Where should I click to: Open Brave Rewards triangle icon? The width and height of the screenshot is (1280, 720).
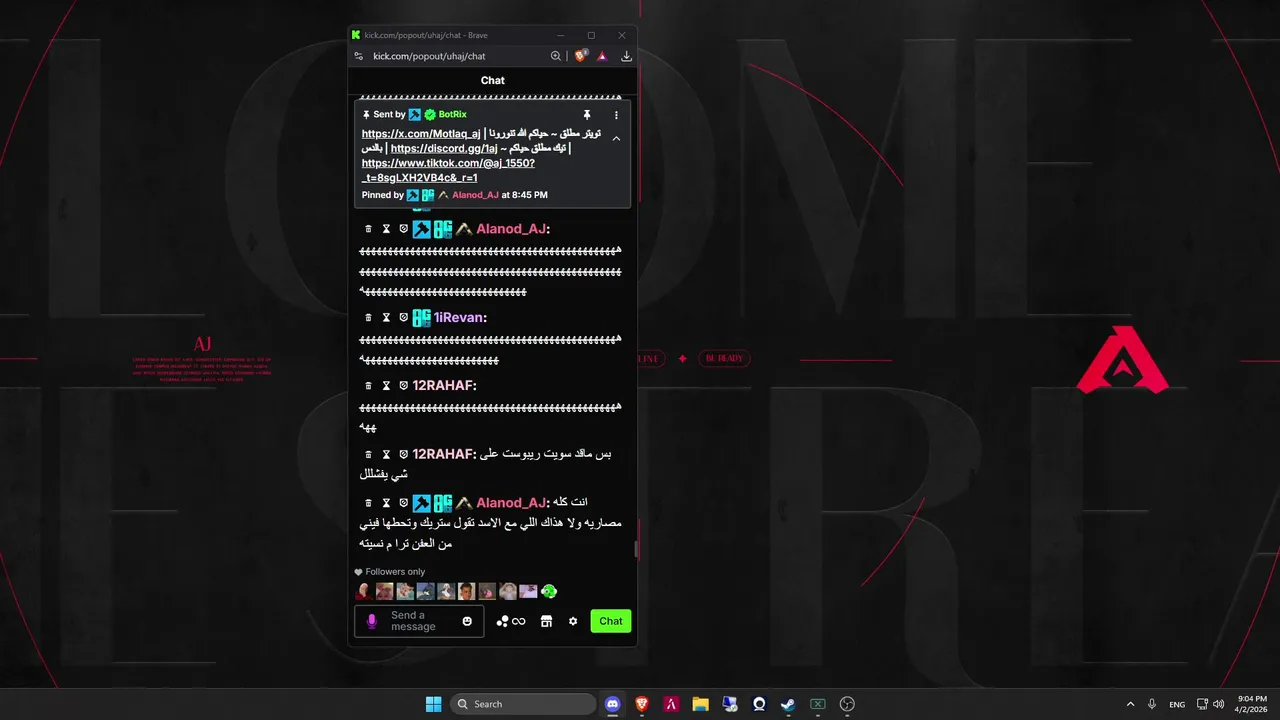tap(602, 56)
